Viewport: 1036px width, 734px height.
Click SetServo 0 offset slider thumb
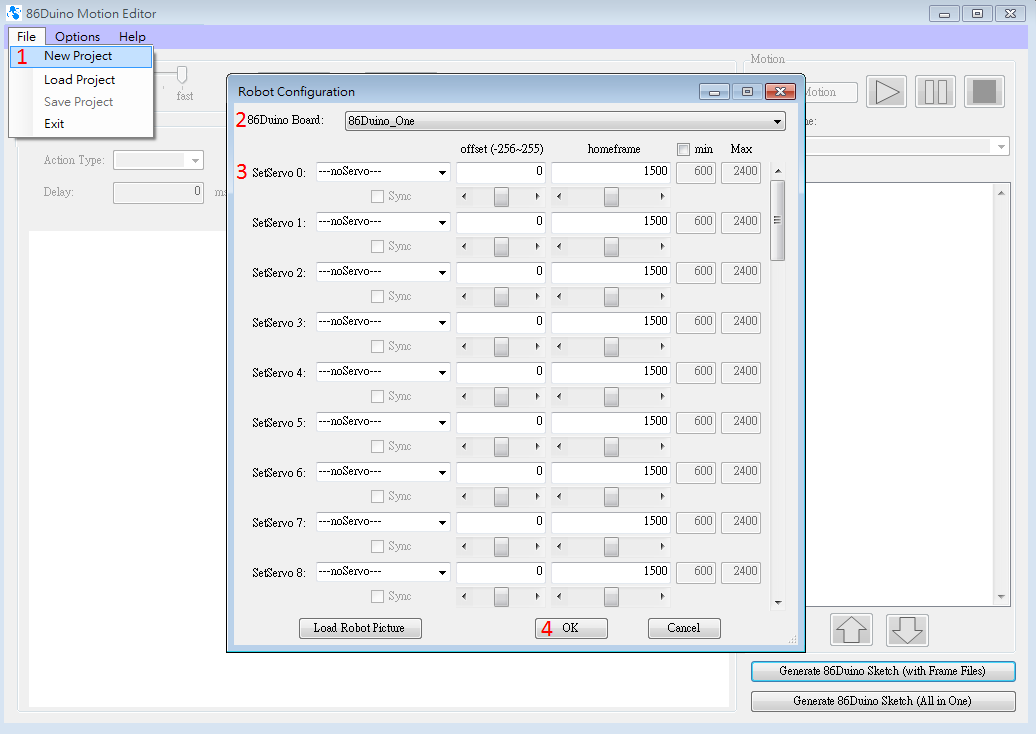click(x=501, y=196)
